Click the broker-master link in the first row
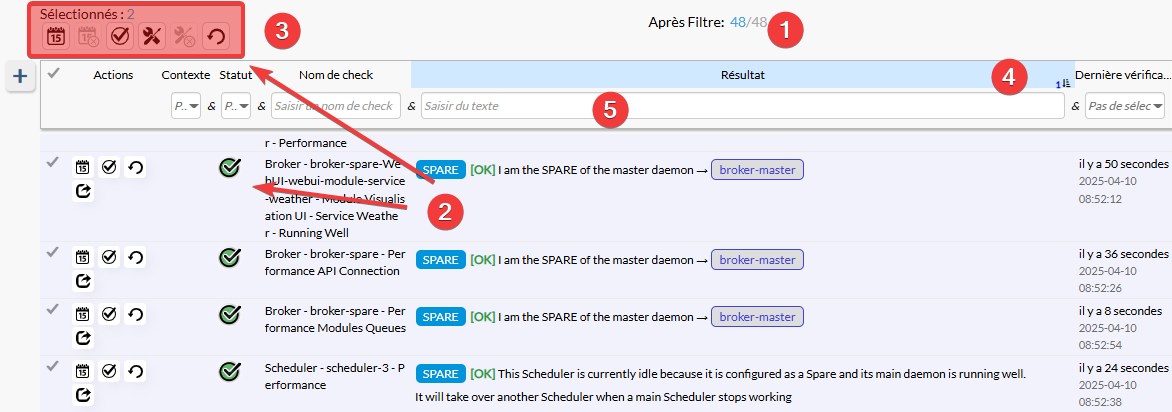 pos(757,170)
